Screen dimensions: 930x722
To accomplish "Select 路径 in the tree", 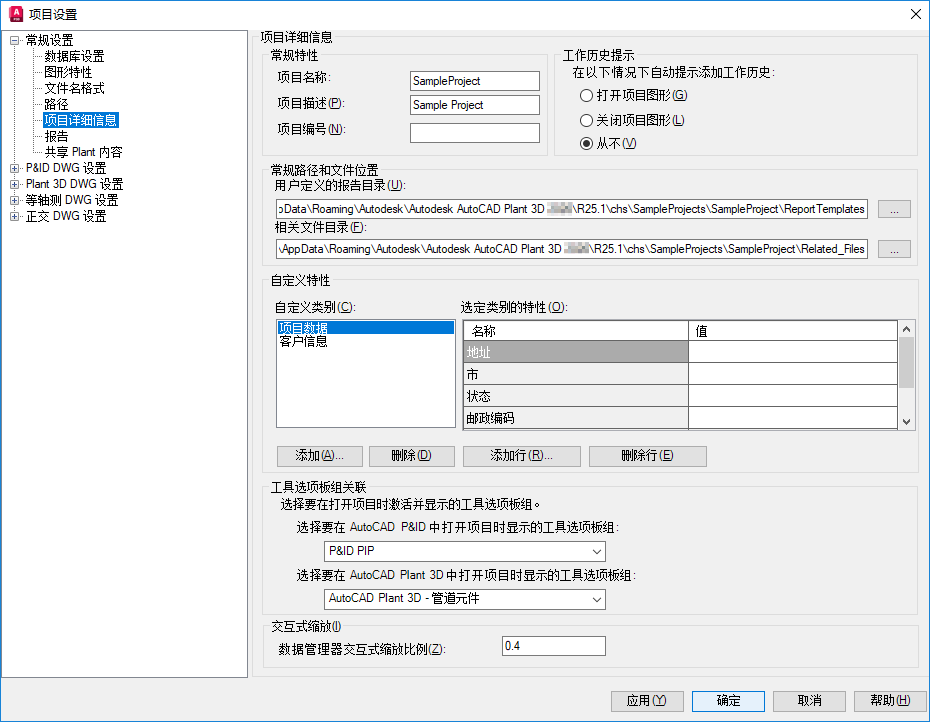I will tap(56, 104).
